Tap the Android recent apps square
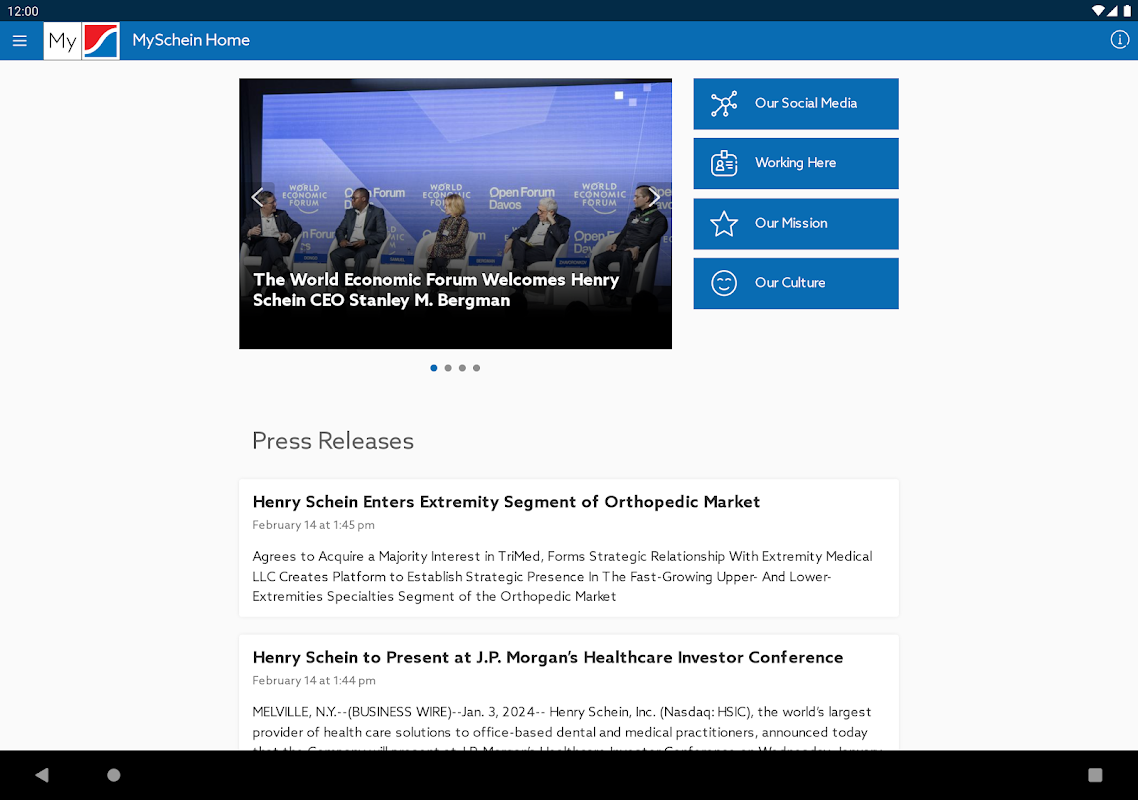Screen dimensions: 1138x800 tap(1095, 775)
